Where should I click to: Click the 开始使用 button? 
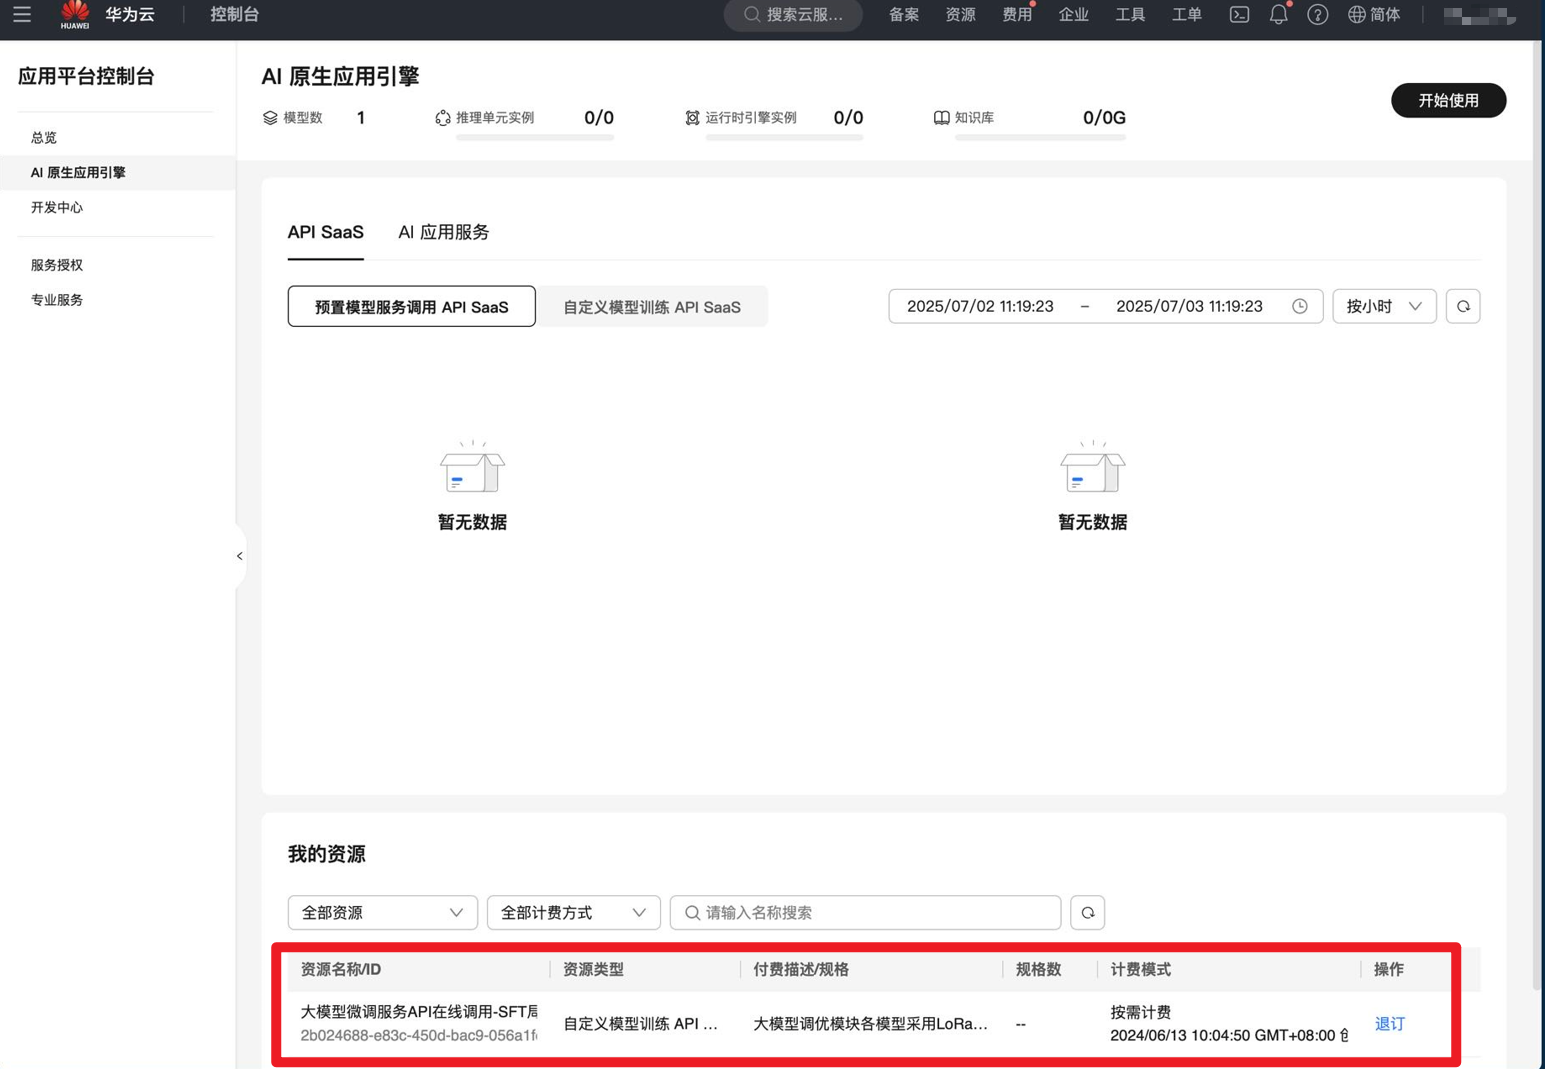tap(1448, 100)
